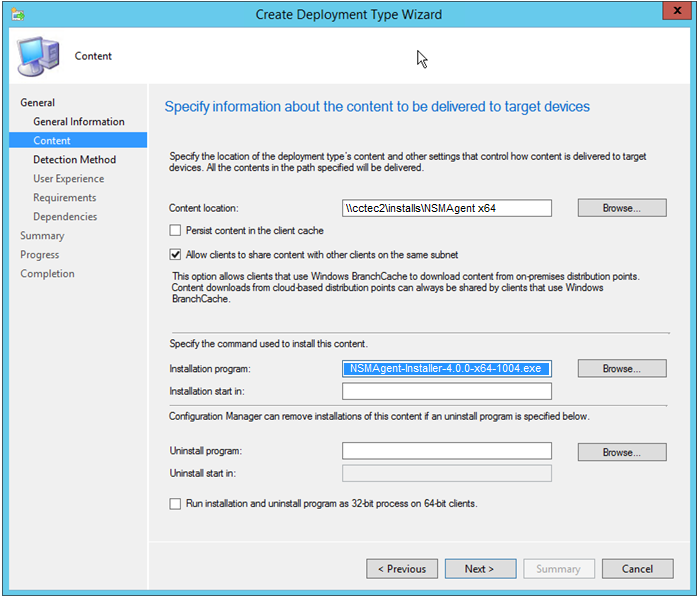Click the 'Uninstall start in:' label
The image size is (700, 598).
click(202, 473)
